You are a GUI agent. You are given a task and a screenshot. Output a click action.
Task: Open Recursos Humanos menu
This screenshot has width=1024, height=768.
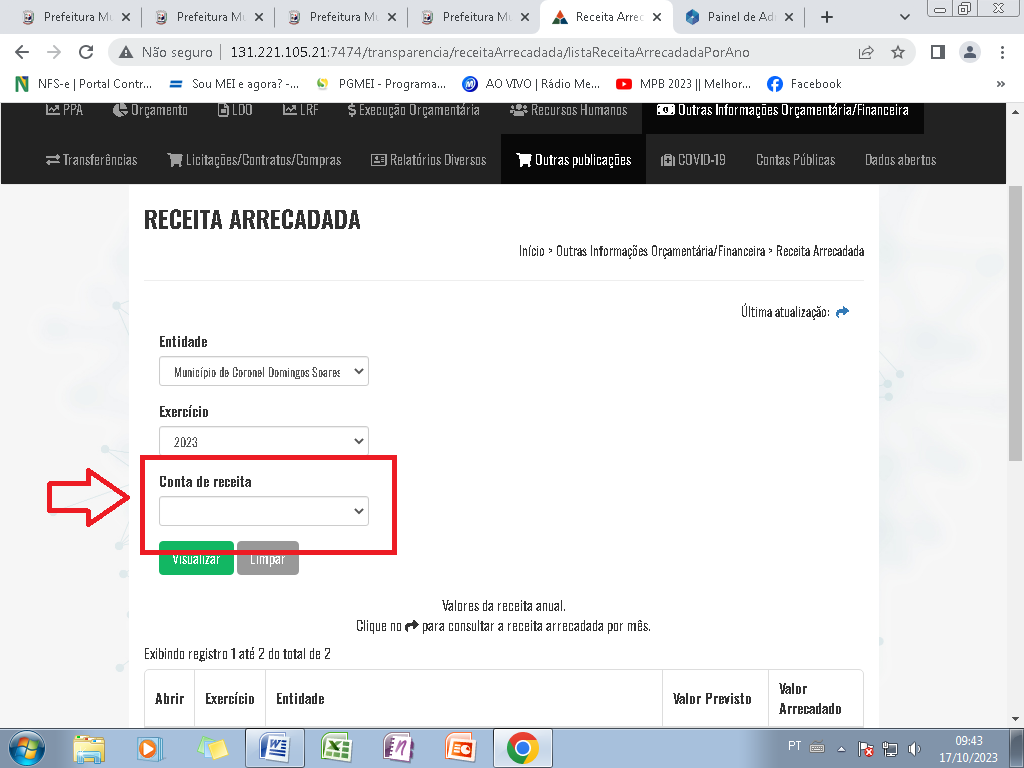(569, 110)
